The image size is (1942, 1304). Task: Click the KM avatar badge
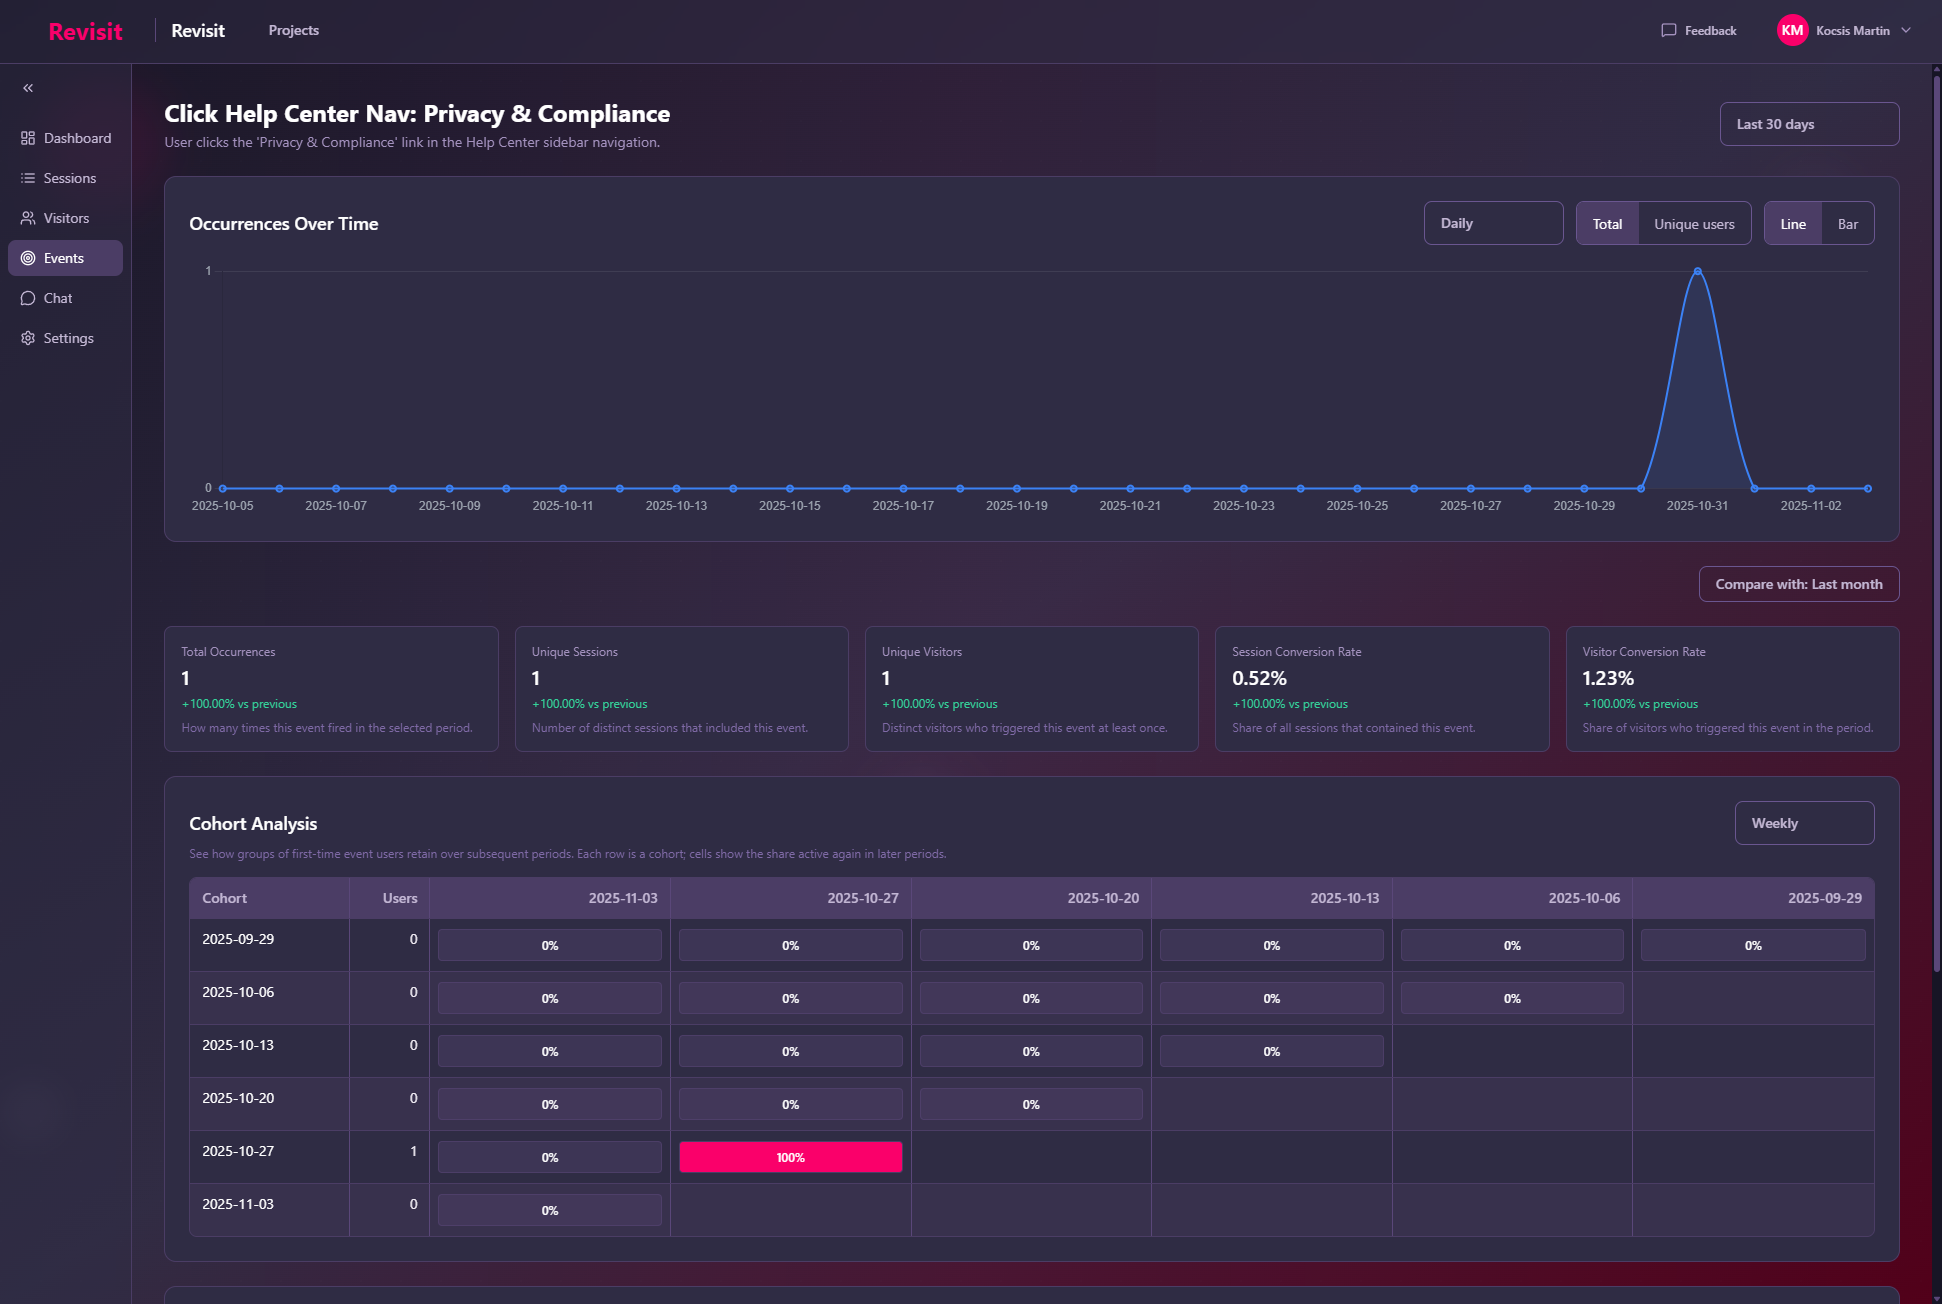(1792, 30)
